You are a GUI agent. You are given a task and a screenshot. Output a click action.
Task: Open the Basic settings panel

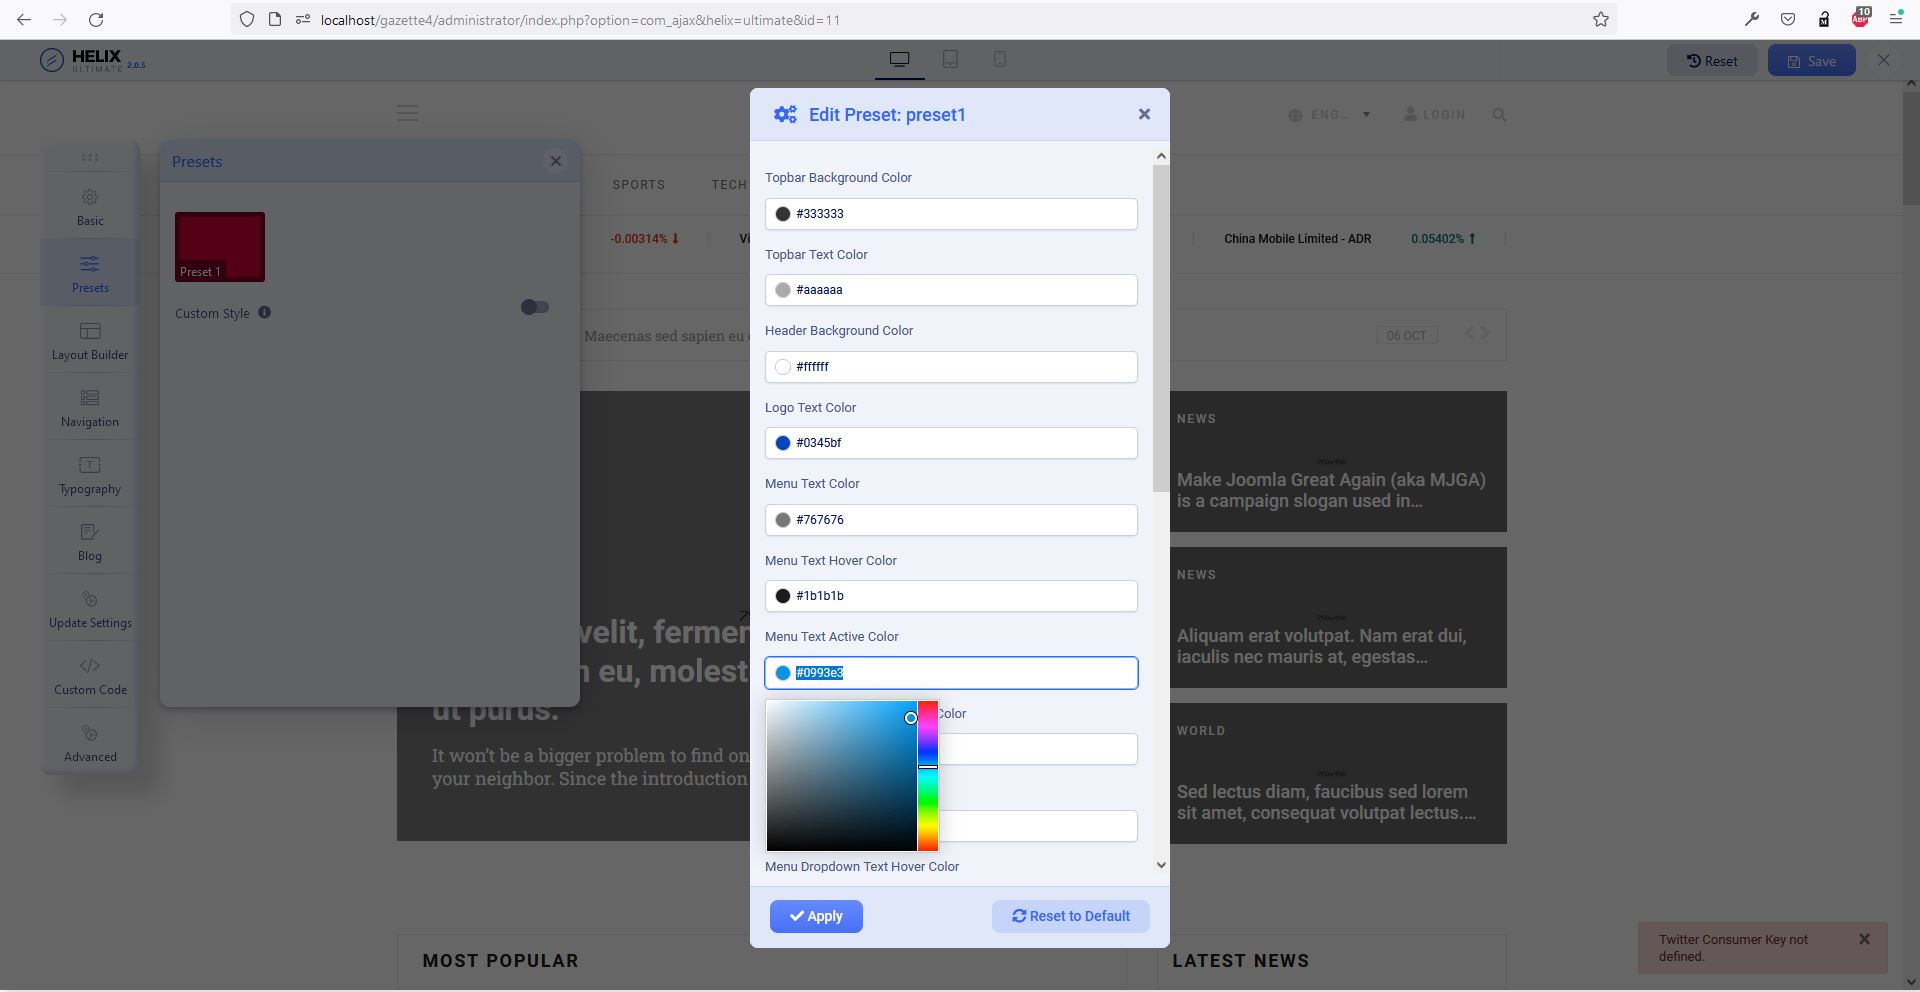point(90,207)
